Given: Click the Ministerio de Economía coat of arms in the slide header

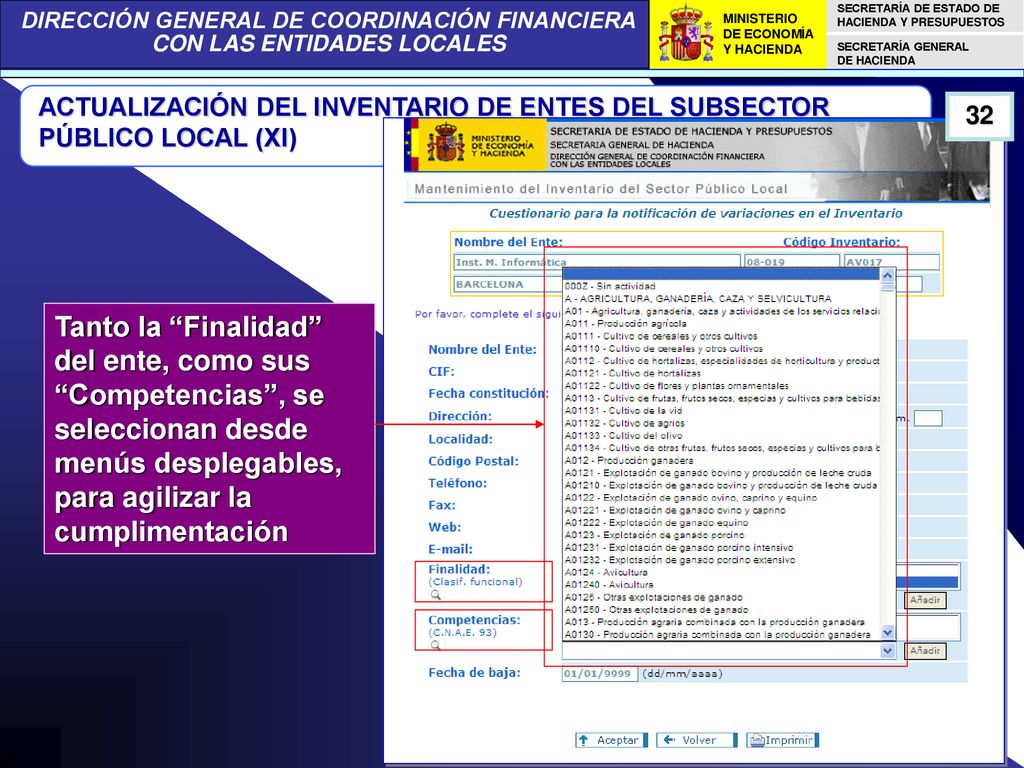Looking at the screenshot, I should click(686, 34).
